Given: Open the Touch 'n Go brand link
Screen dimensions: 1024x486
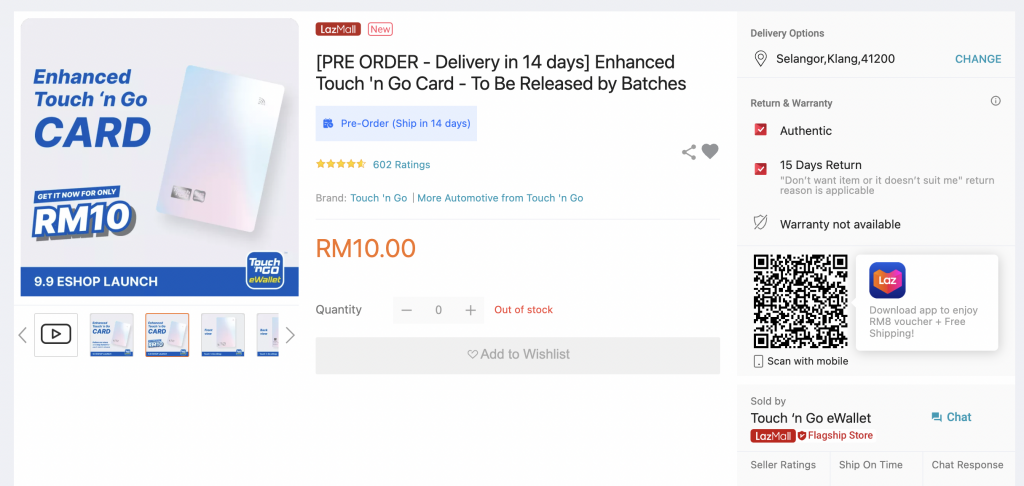Looking at the screenshot, I should pos(378,198).
